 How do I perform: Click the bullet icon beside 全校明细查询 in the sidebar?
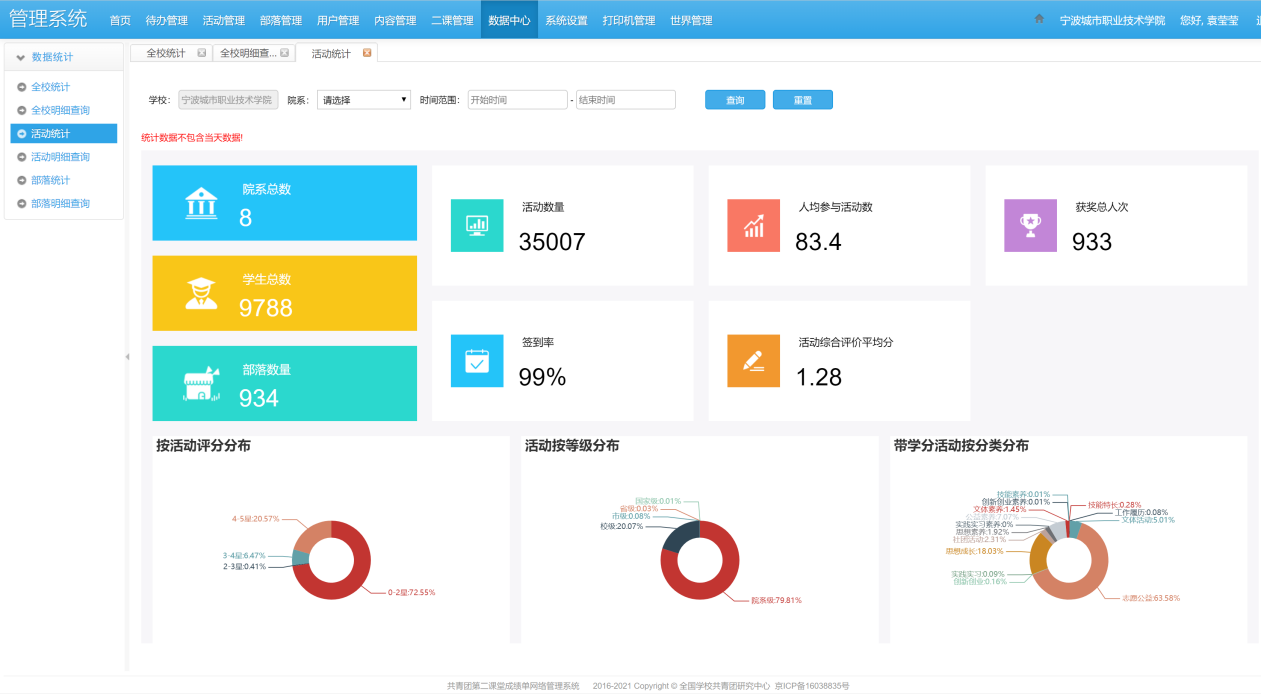22,110
